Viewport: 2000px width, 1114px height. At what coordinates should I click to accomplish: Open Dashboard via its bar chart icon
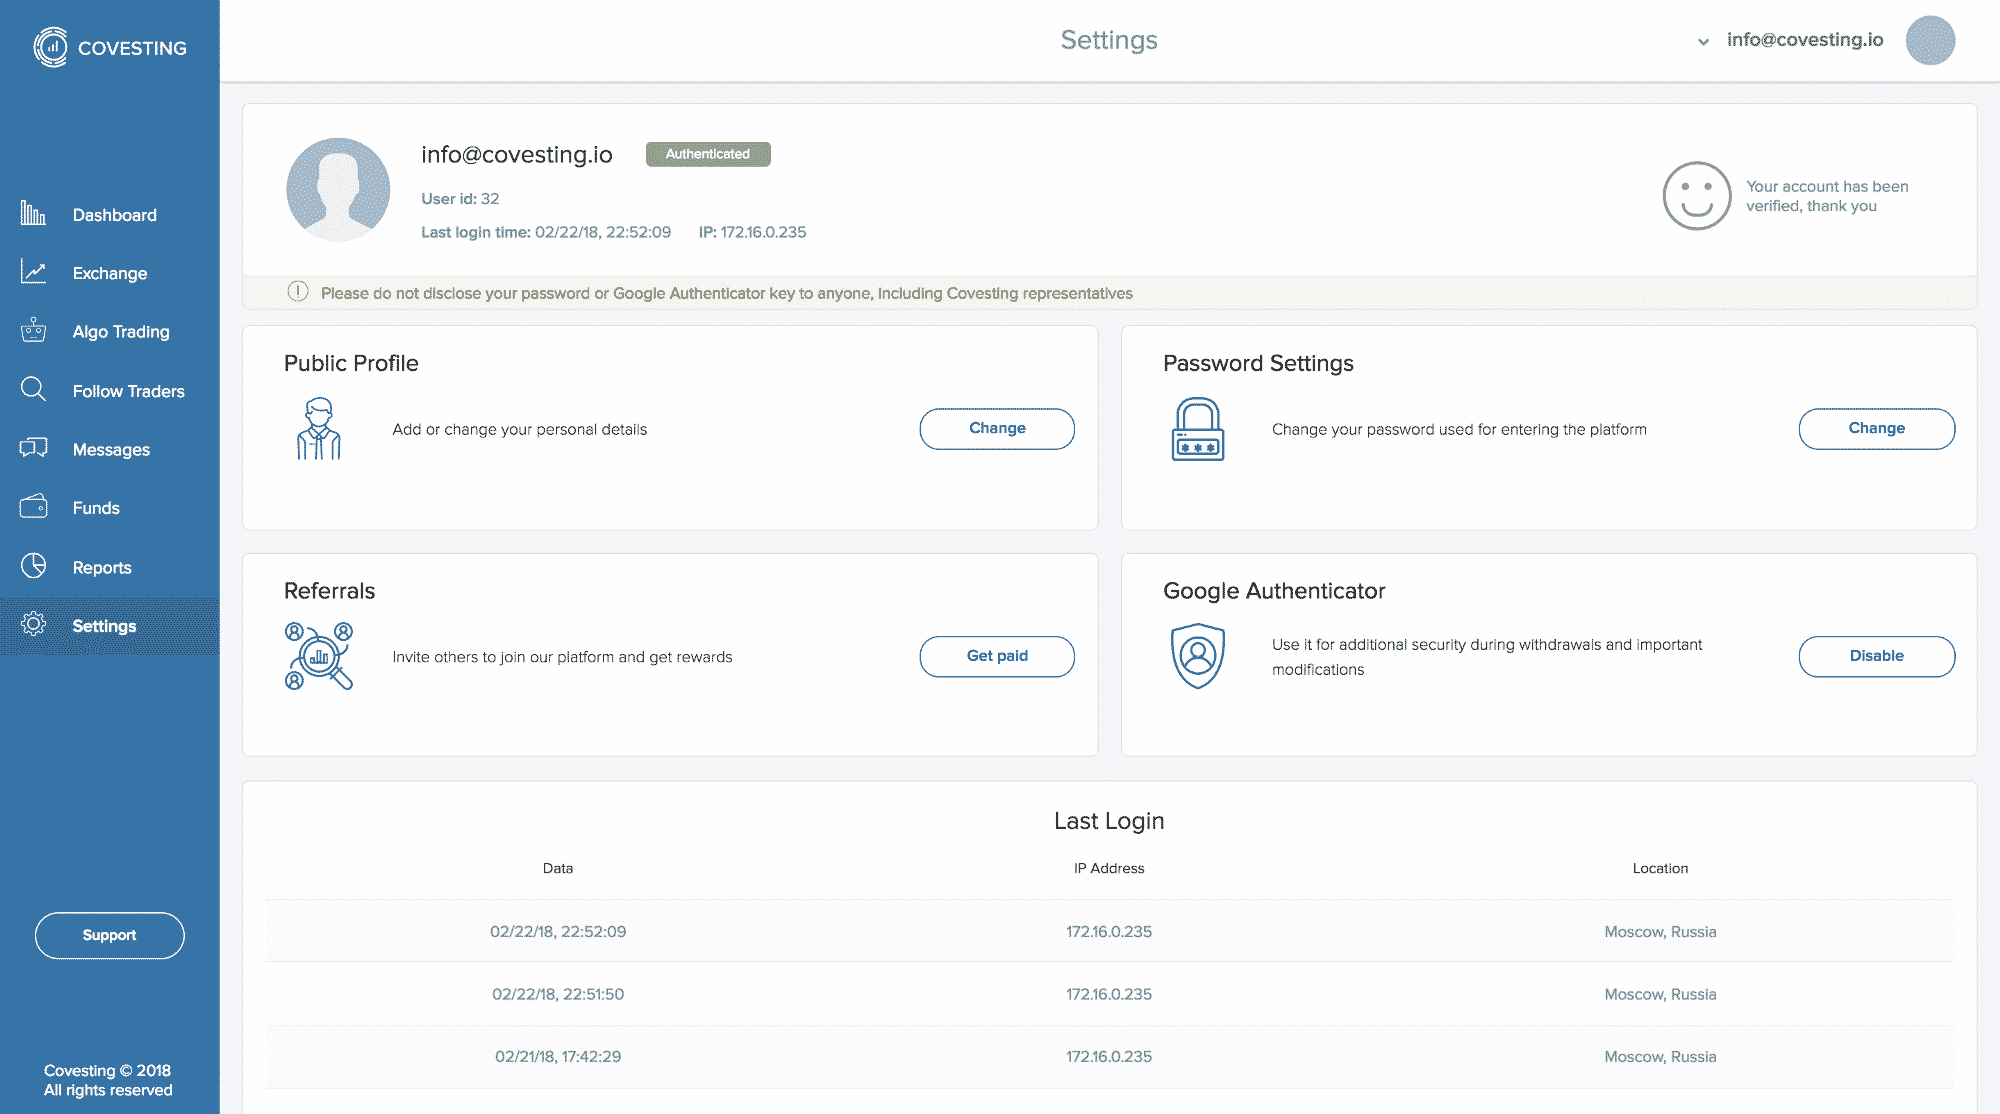[x=33, y=213]
